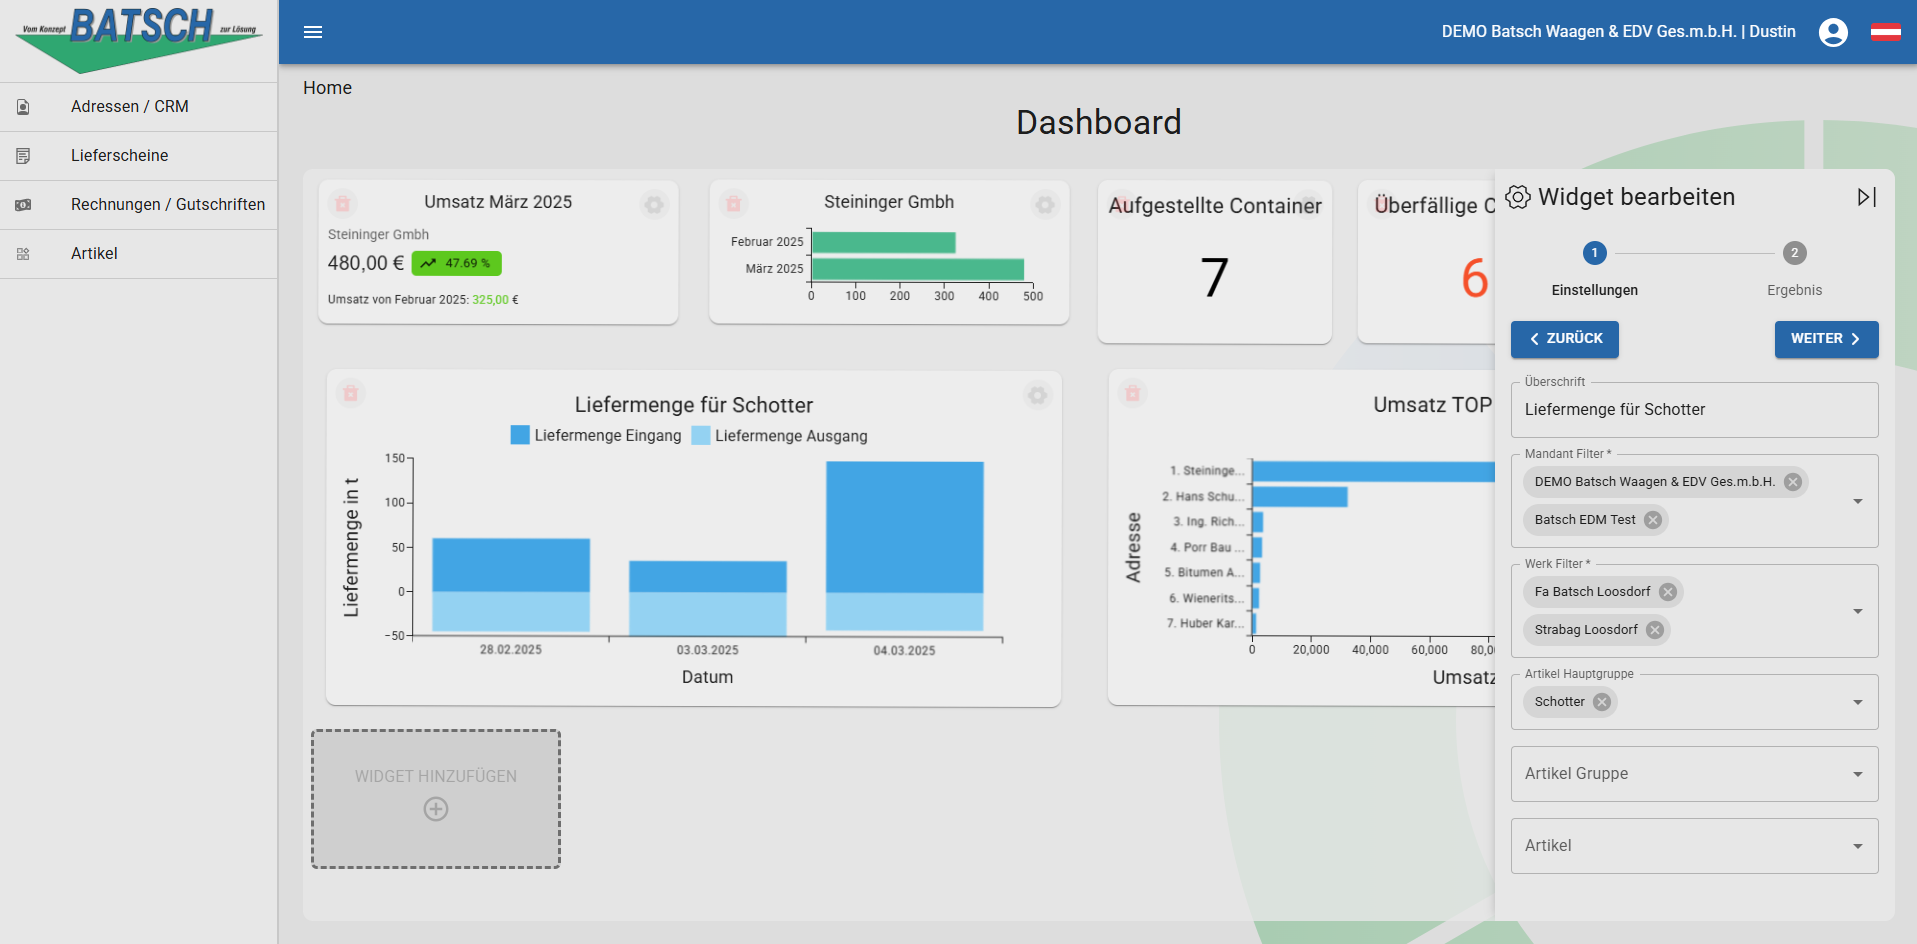Image resolution: width=1917 pixels, height=944 pixels.
Task: Switch language via Austrian flag icon
Action: (1886, 32)
